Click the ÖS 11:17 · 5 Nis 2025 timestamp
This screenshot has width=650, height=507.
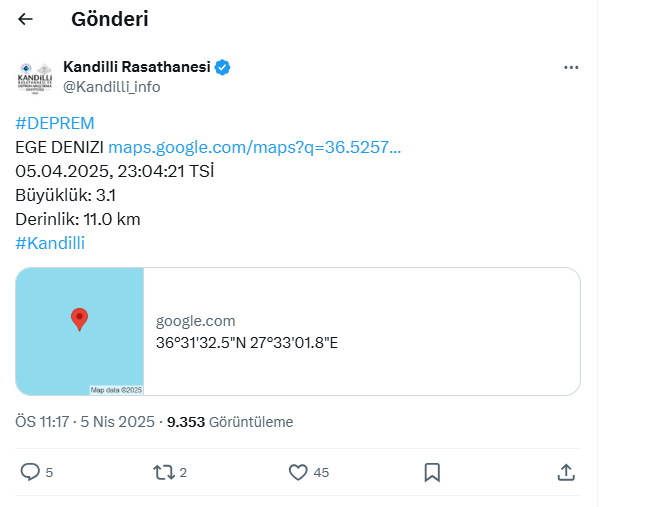click(x=85, y=422)
